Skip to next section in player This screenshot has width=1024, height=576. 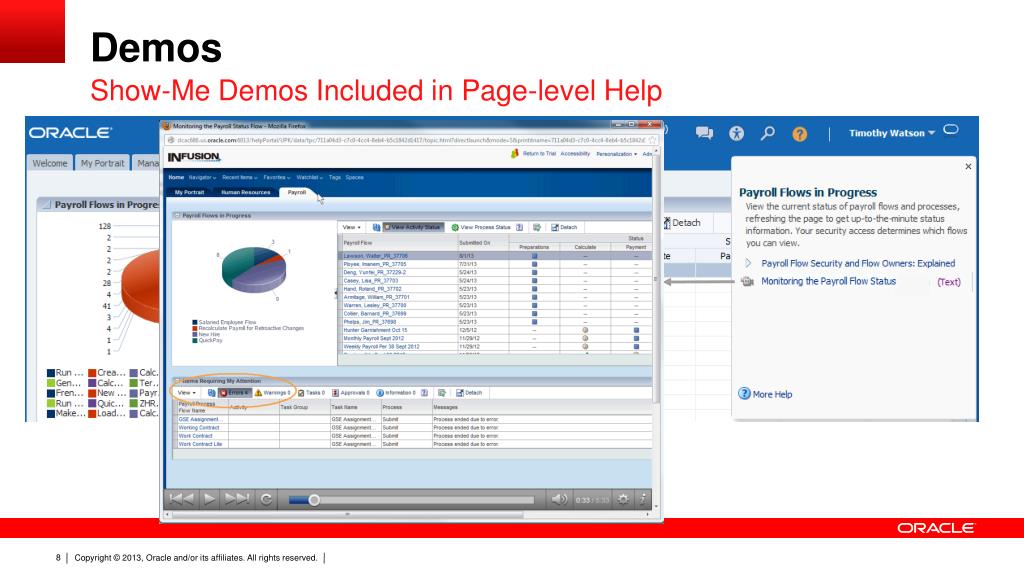(x=237, y=500)
